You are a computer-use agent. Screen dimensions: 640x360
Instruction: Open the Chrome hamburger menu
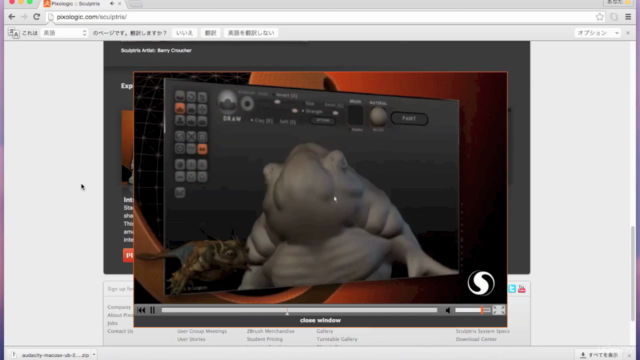coord(628,17)
